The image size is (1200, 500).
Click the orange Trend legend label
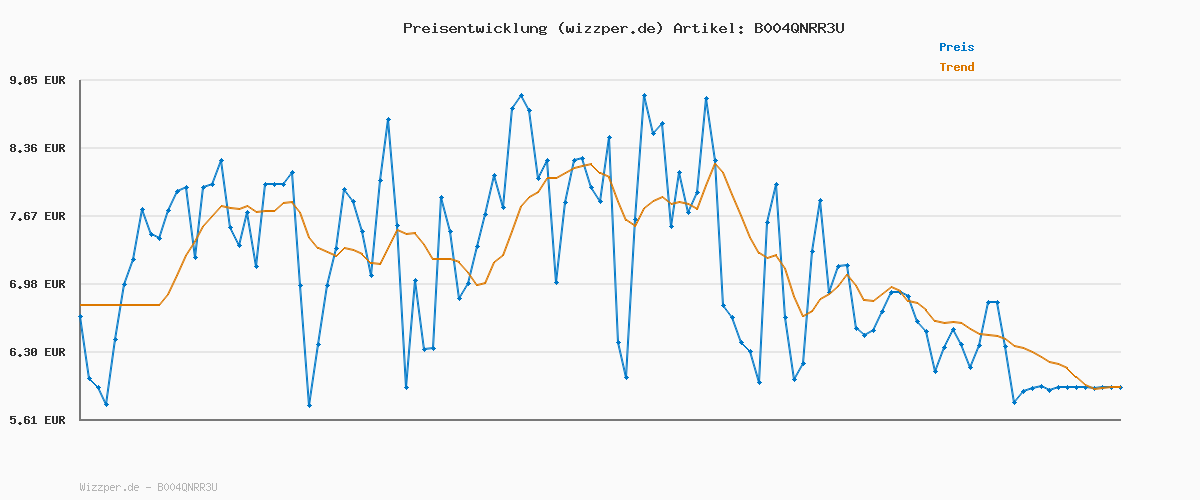click(956, 68)
